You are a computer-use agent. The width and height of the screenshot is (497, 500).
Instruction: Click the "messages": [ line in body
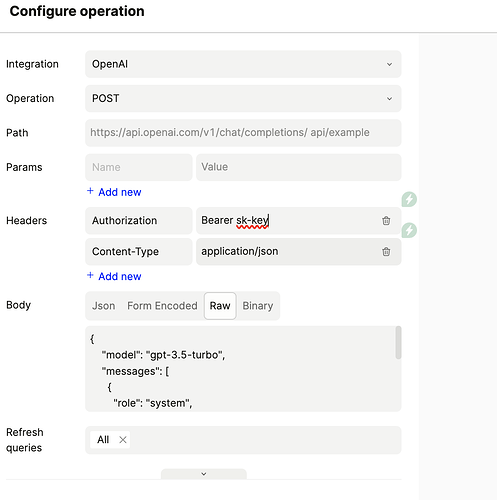coord(135,371)
